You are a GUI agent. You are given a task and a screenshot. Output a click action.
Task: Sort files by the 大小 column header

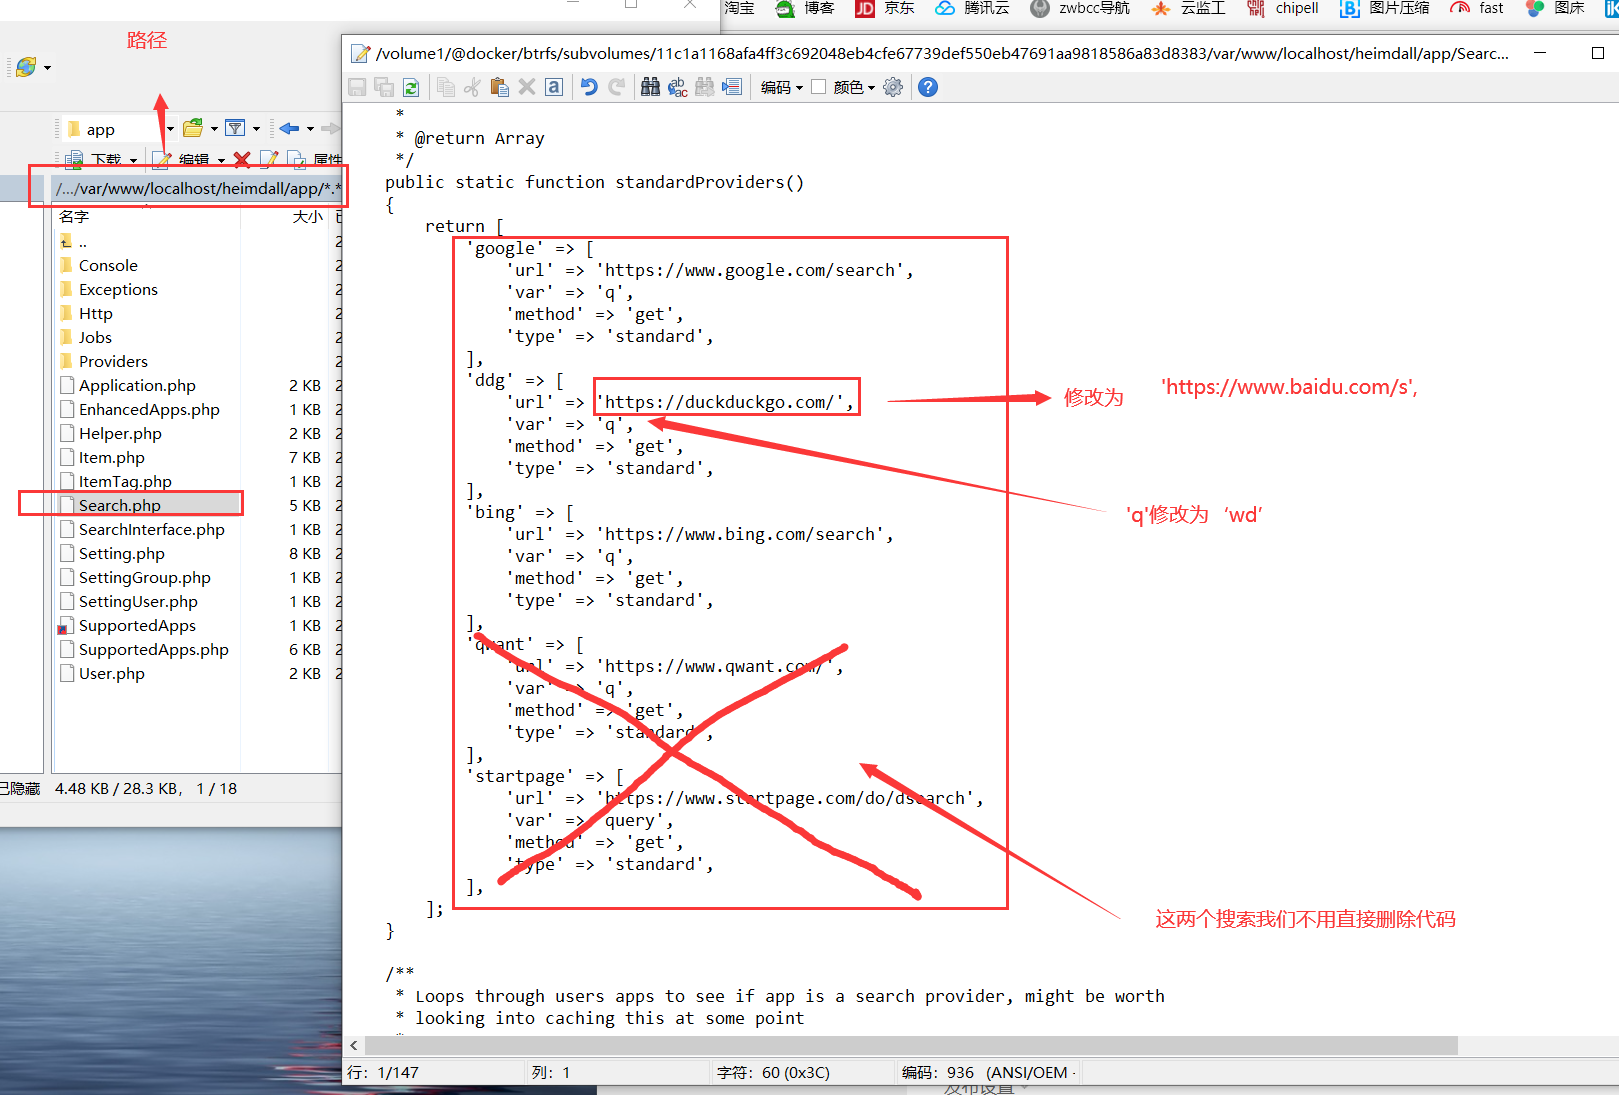point(307,216)
